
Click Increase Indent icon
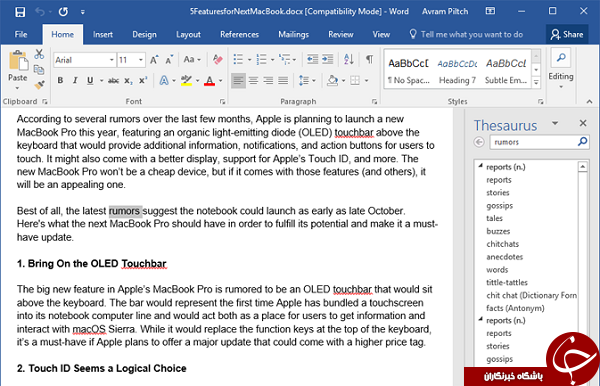pos(328,60)
